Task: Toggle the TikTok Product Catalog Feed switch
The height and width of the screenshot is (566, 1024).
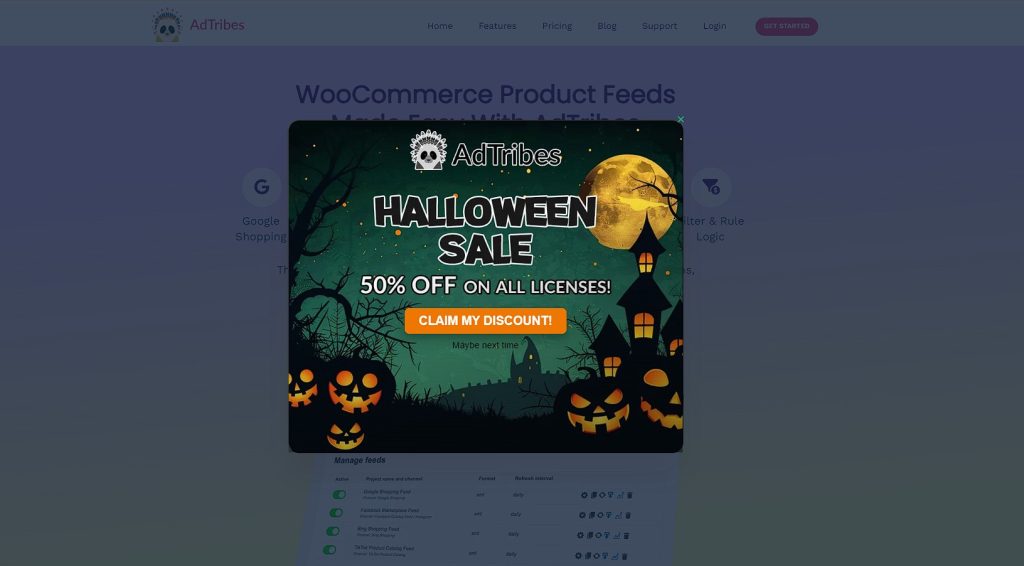Action: coord(329,550)
